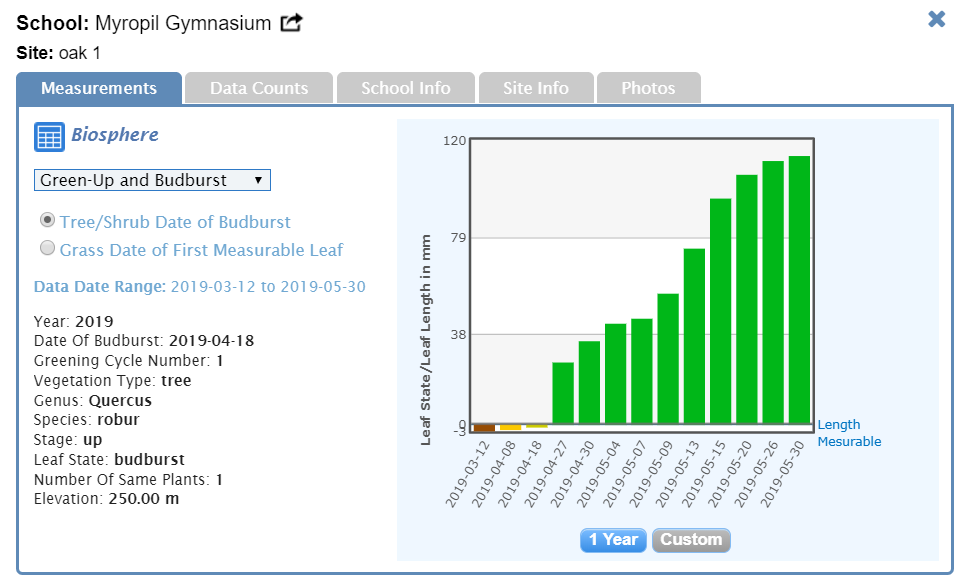
Task: Select the Measurements tab
Action: pyautogui.click(x=99, y=88)
